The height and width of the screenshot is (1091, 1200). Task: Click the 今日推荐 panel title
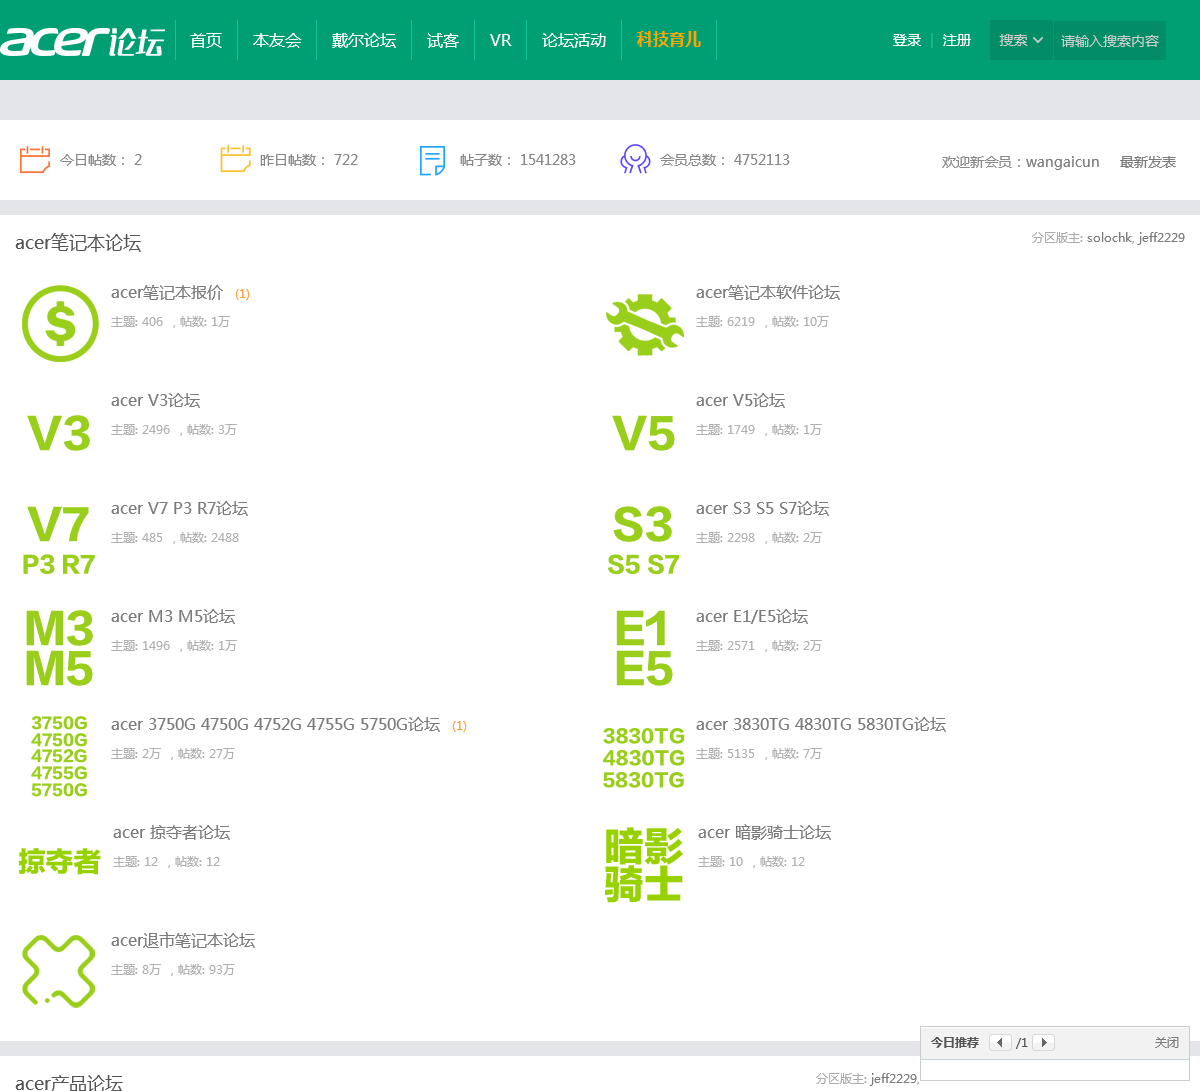tap(955, 1042)
